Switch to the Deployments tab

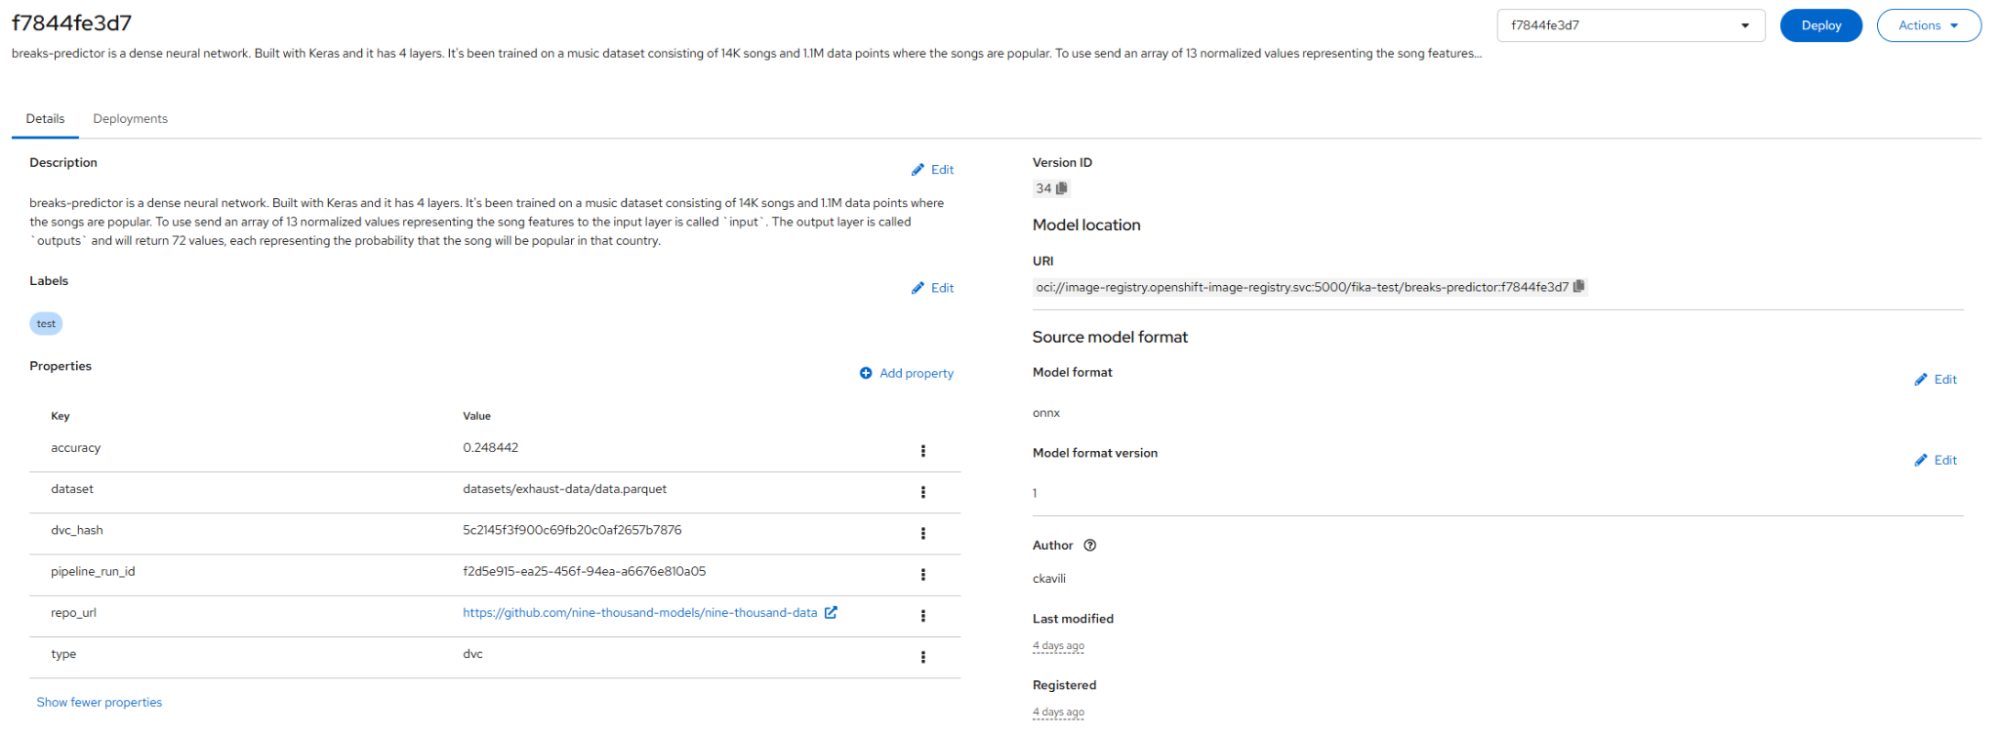[130, 119]
